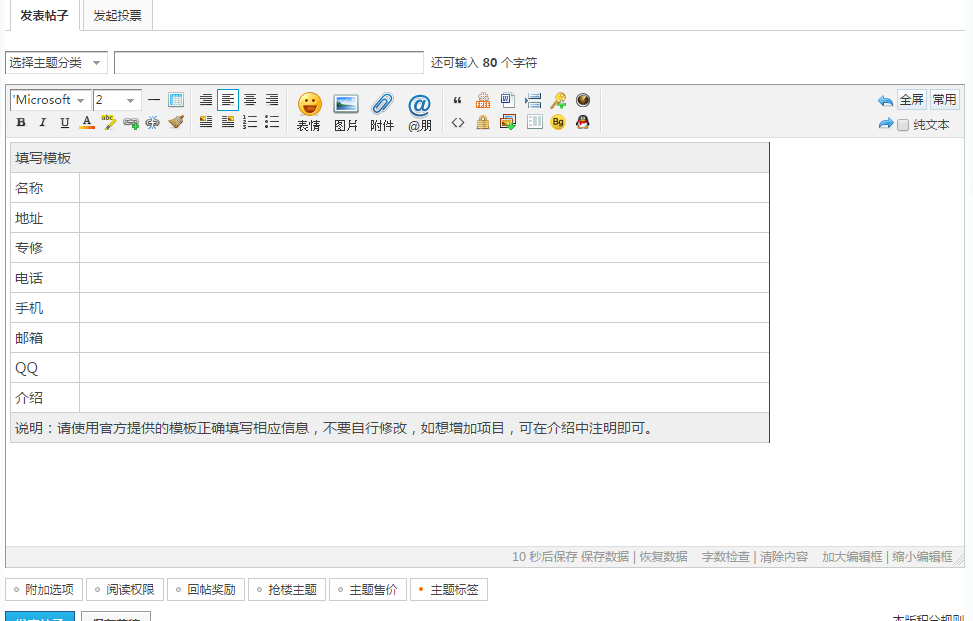Toggle bold text formatting

20,122
